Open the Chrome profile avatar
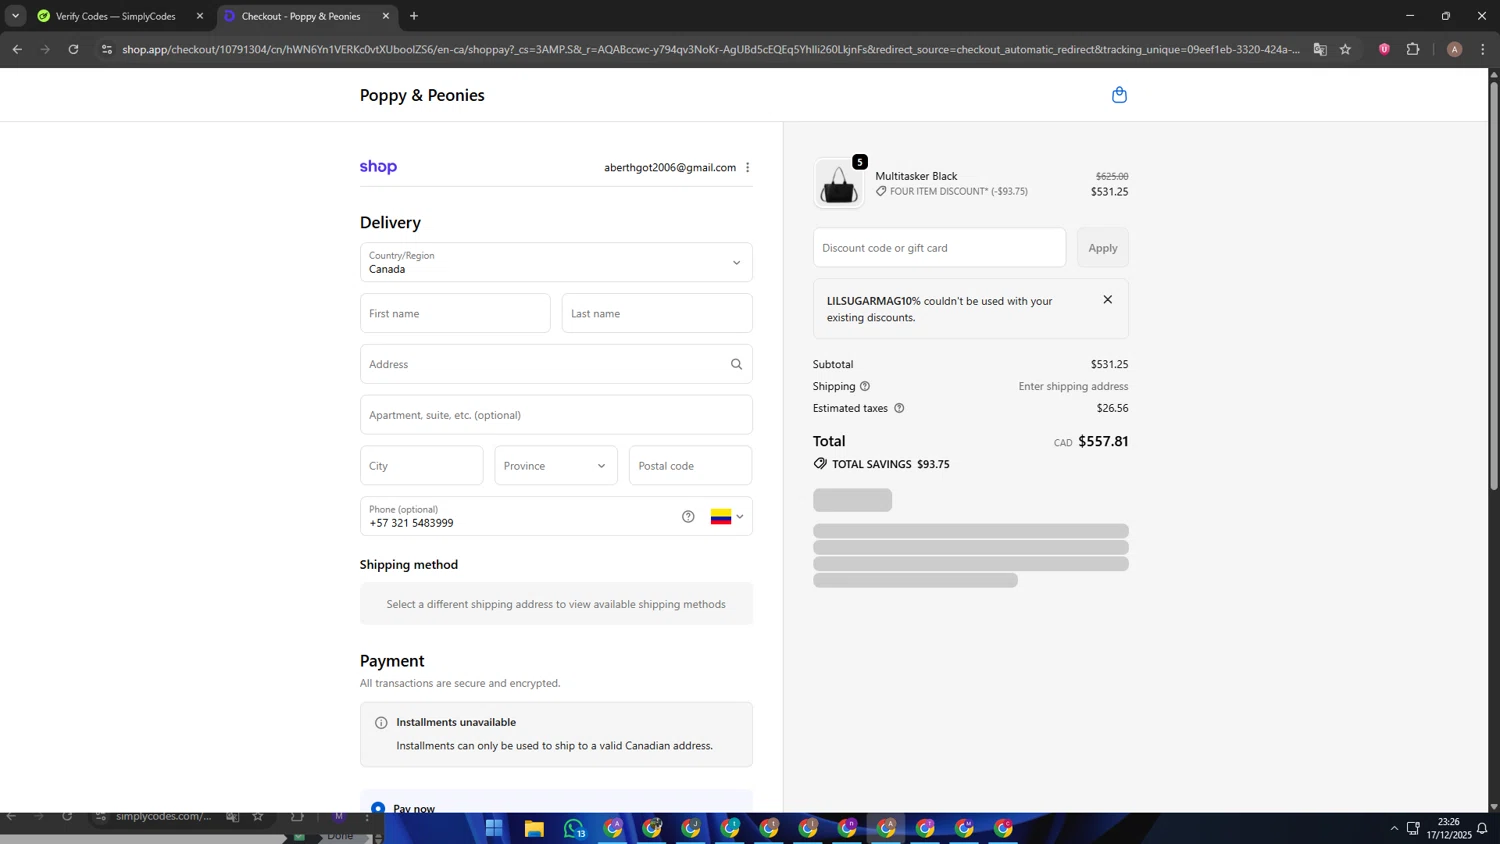Viewport: 1500px width, 844px height. pyautogui.click(x=1454, y=49)
